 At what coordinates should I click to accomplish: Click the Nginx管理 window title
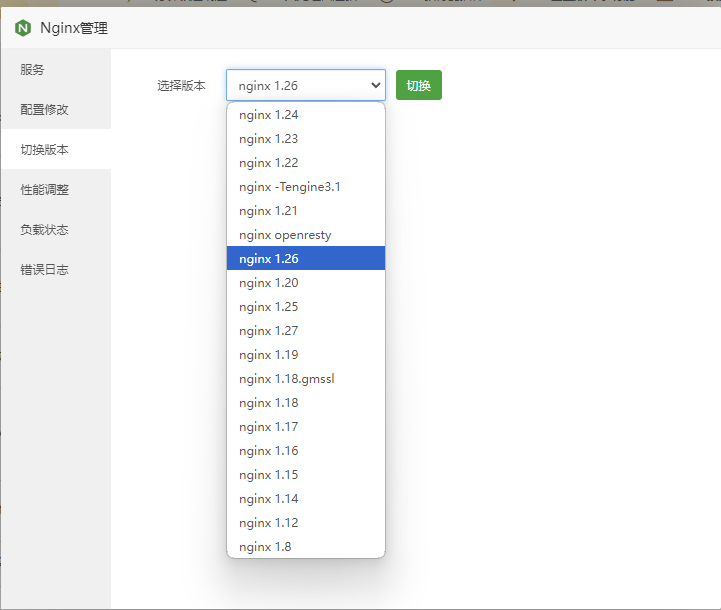click(74, 28)
